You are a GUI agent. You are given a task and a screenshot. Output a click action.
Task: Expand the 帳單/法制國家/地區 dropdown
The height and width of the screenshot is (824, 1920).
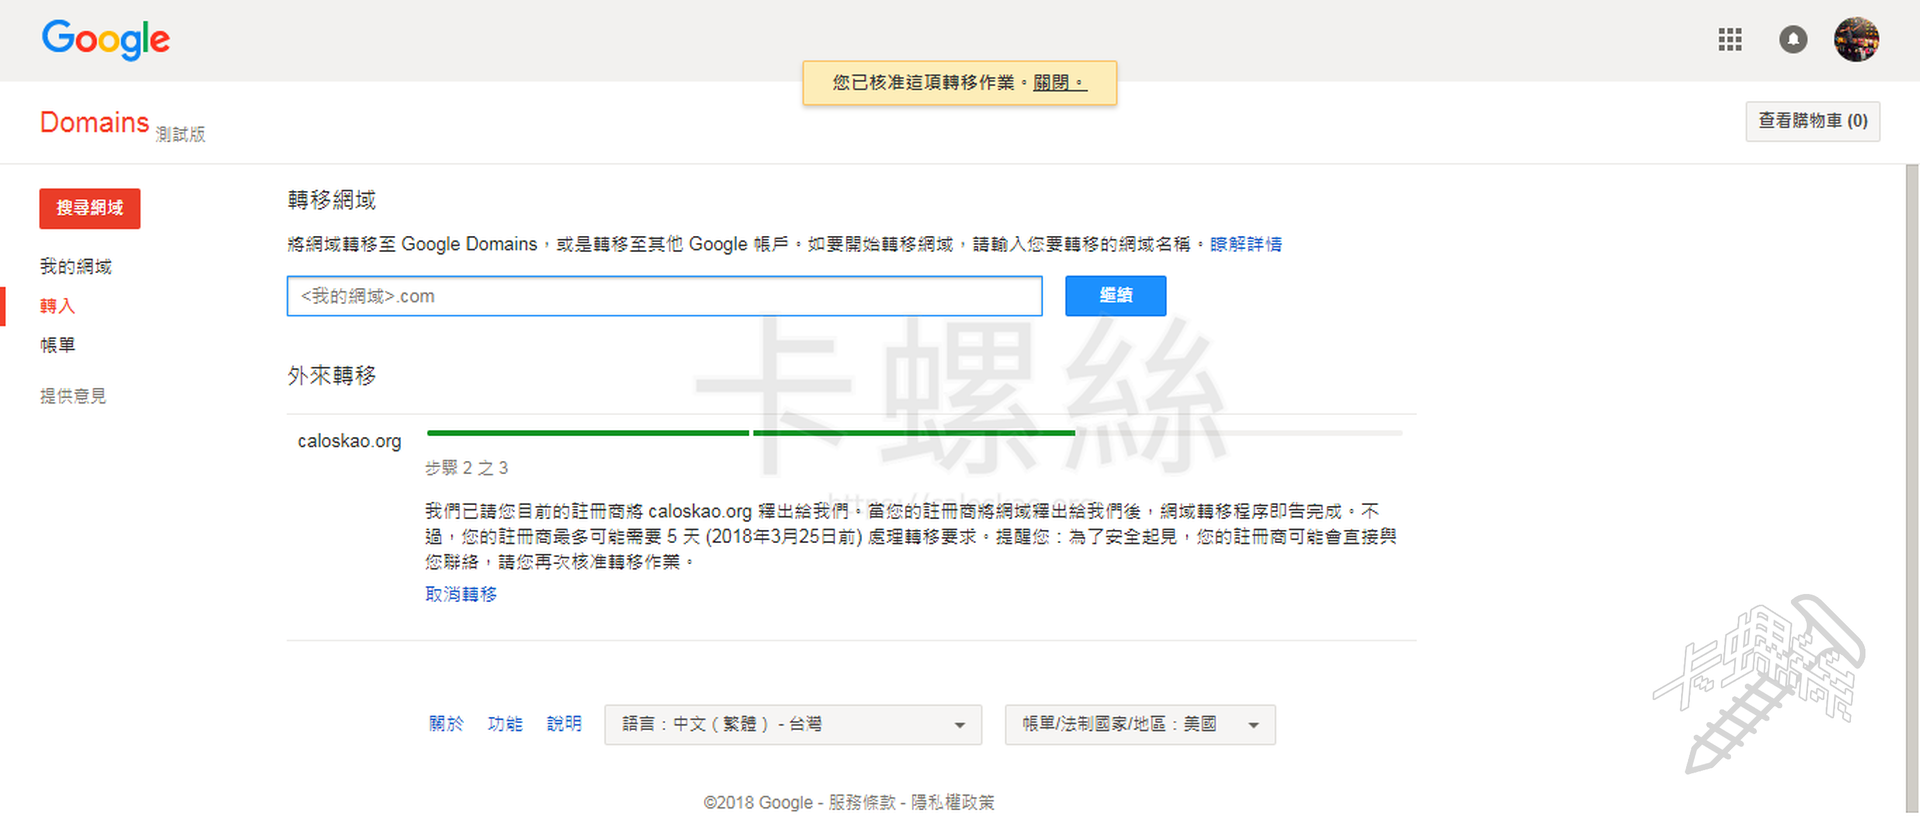(x=1140, y=725)
